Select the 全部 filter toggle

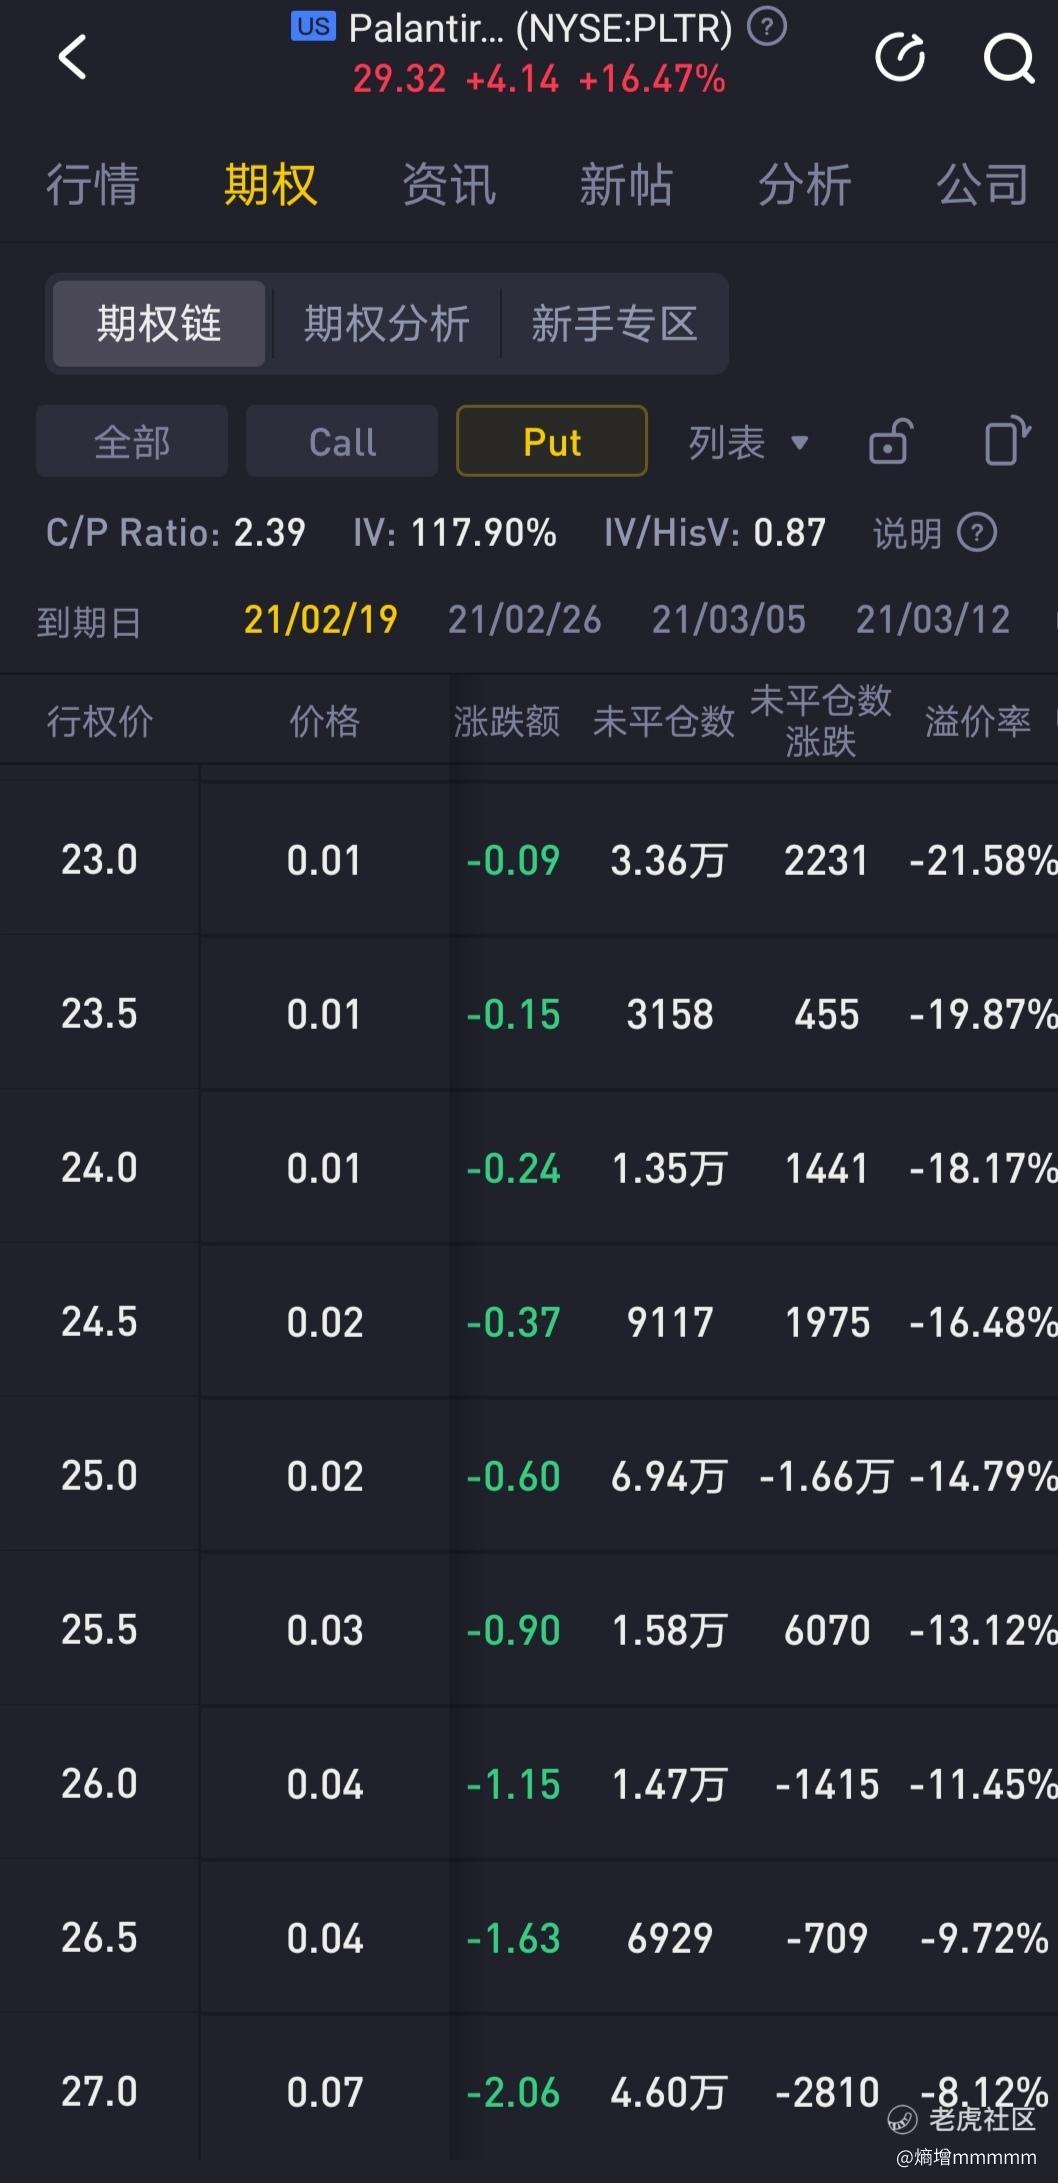coord(132,441)
